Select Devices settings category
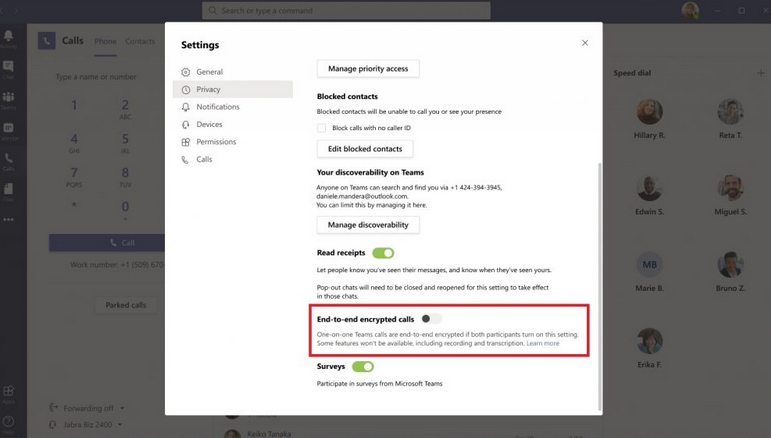This screenshot has height=438, width=771. tap(233, 124)
